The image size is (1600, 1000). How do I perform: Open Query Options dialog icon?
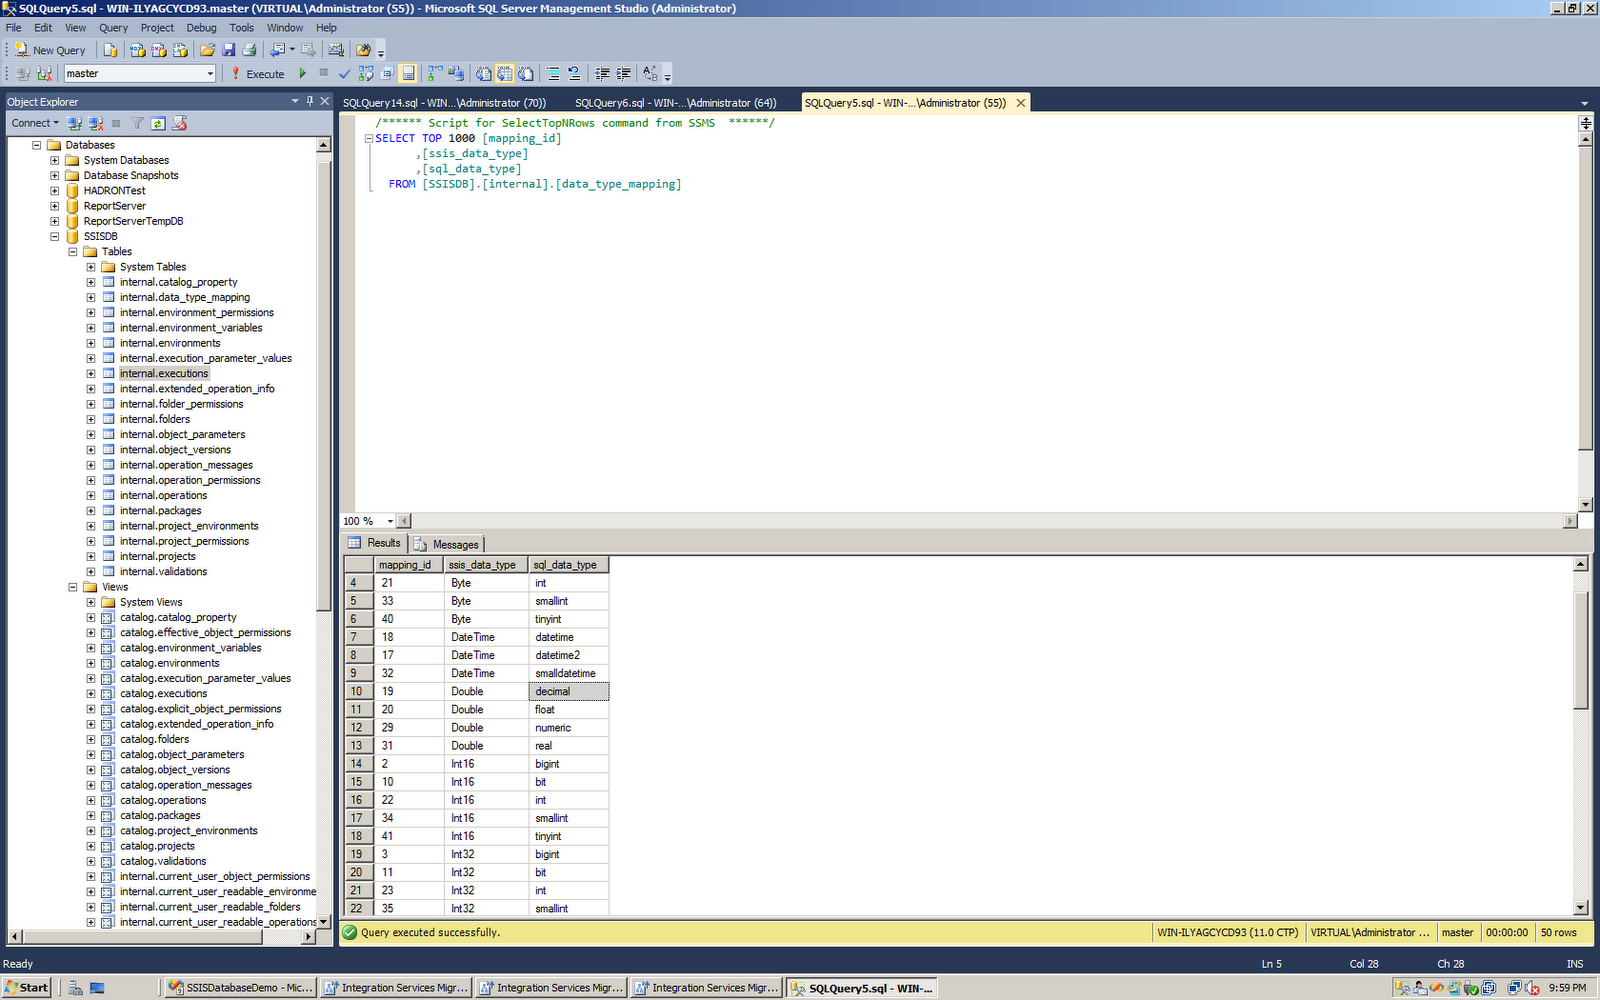tap(387, 73)
